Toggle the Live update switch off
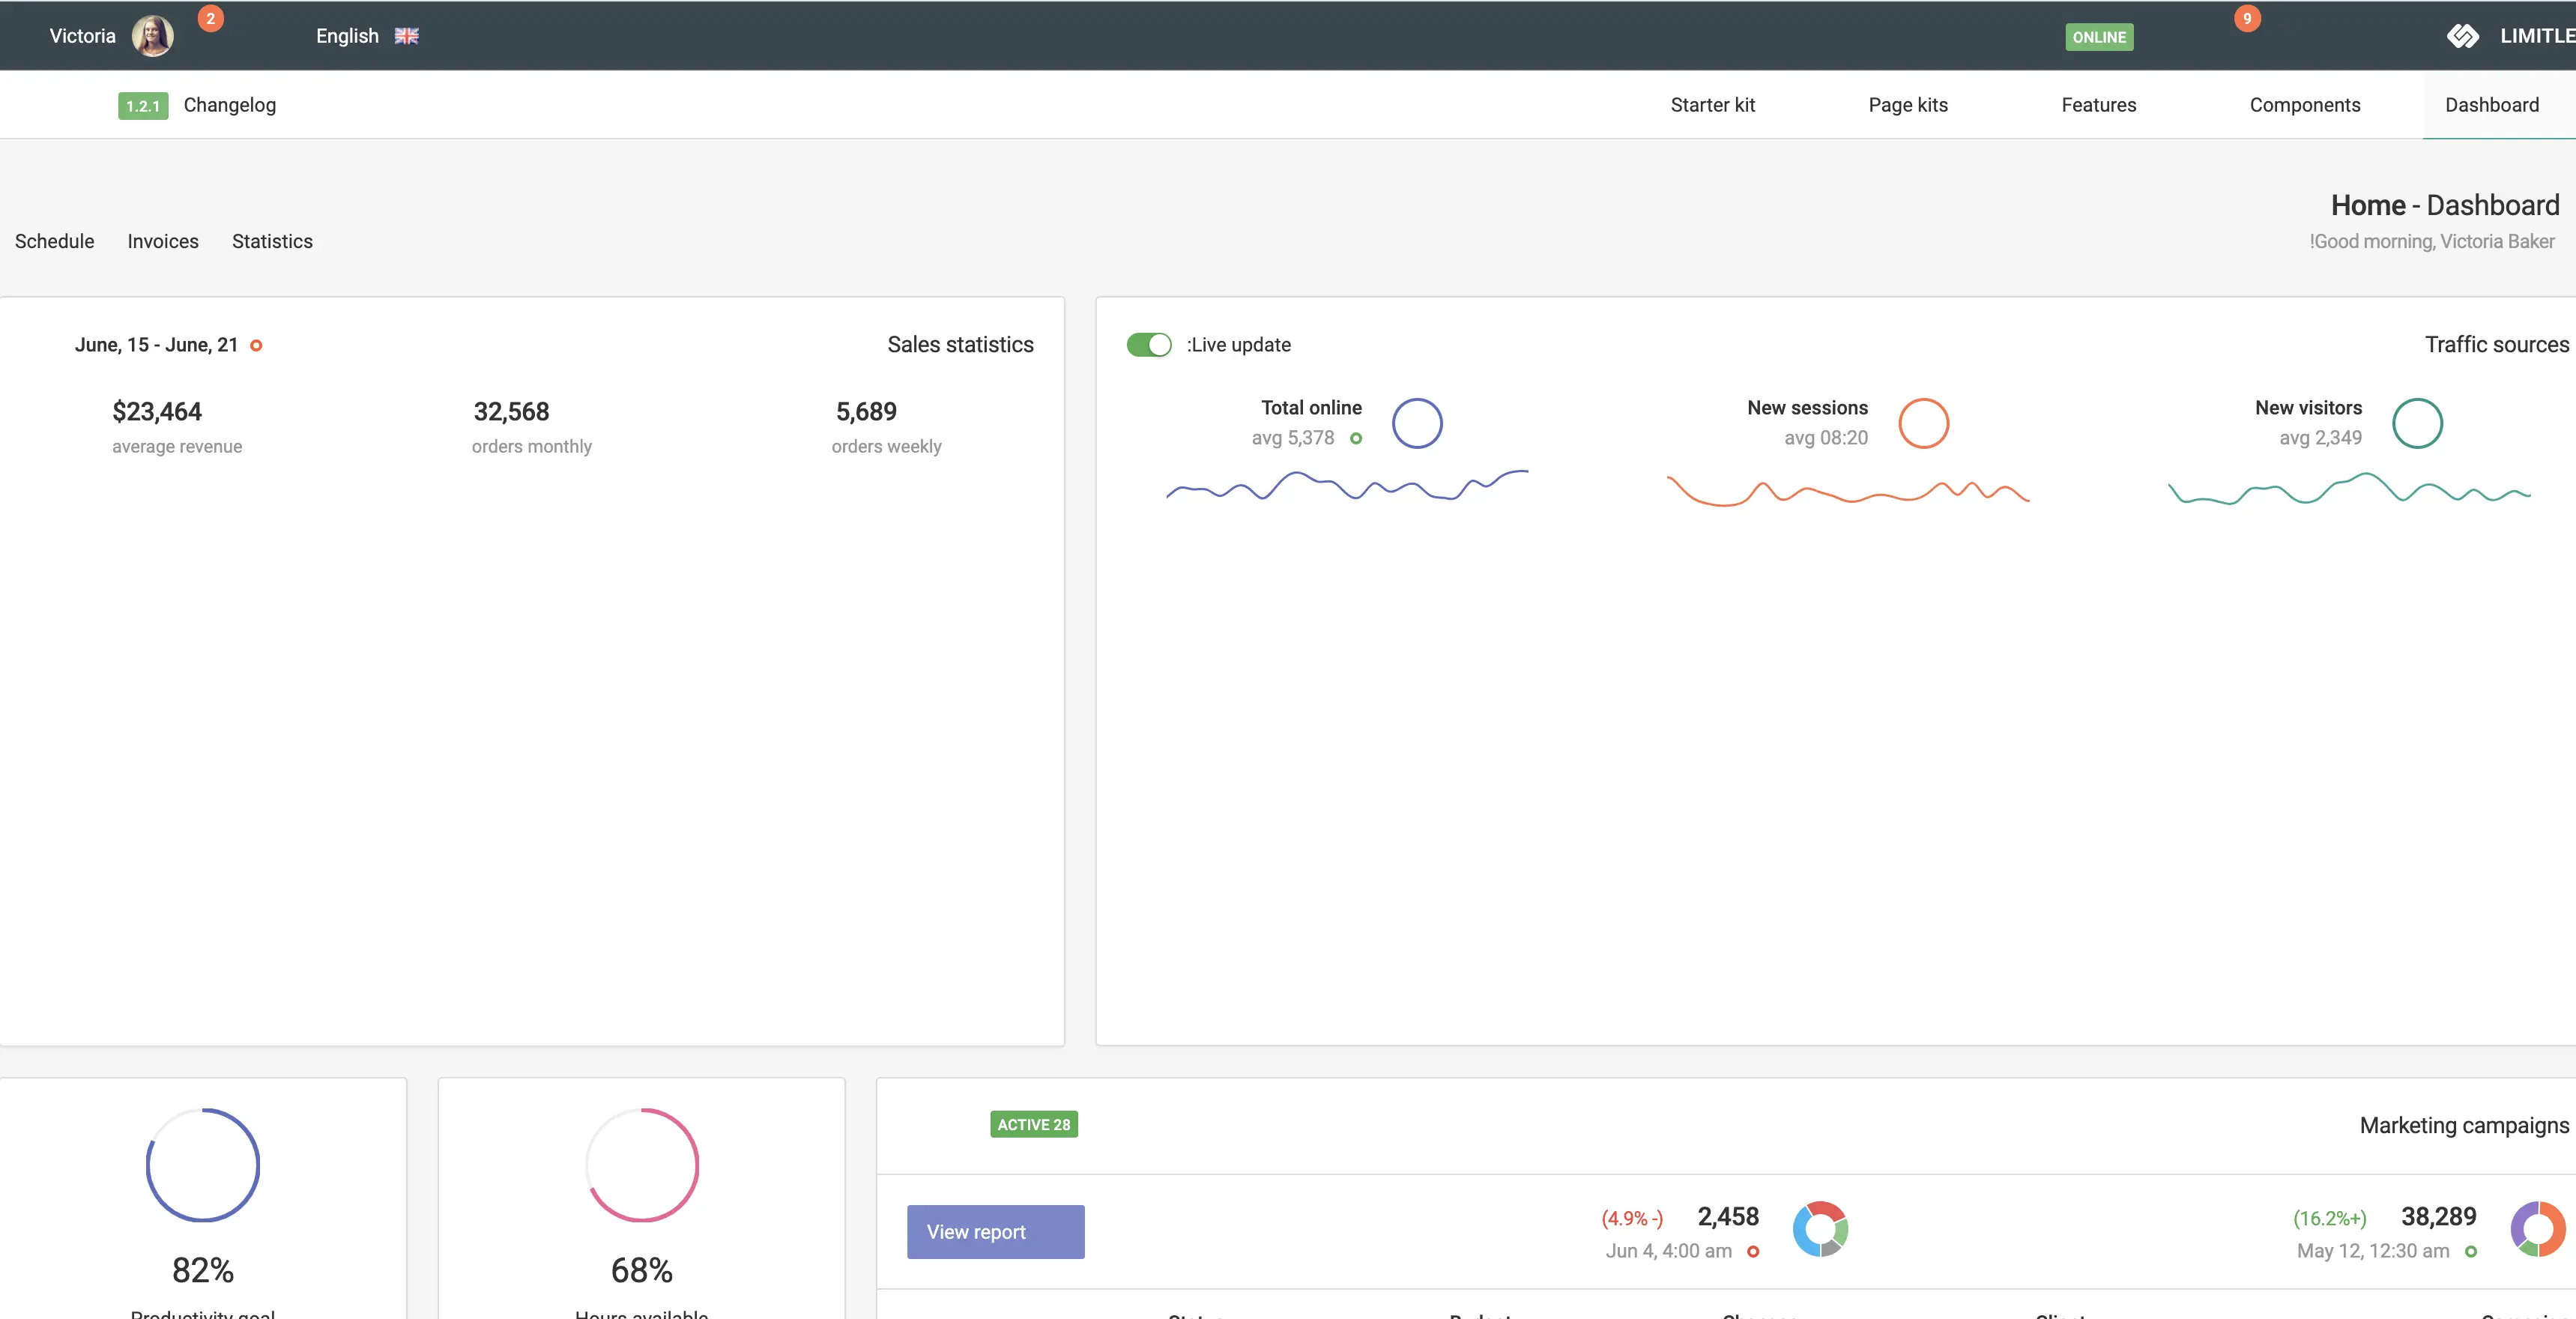 (1148, 345)
